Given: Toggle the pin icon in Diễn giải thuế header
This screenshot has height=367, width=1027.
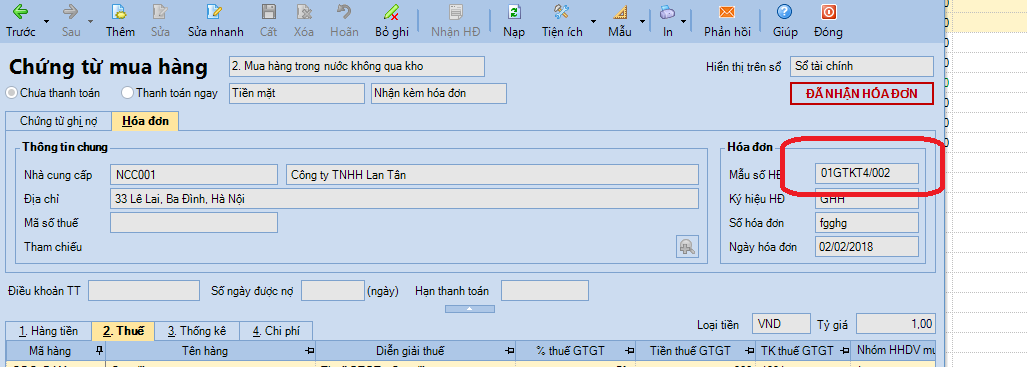Looking at the screenshot, I should click(x=509, y=351).
